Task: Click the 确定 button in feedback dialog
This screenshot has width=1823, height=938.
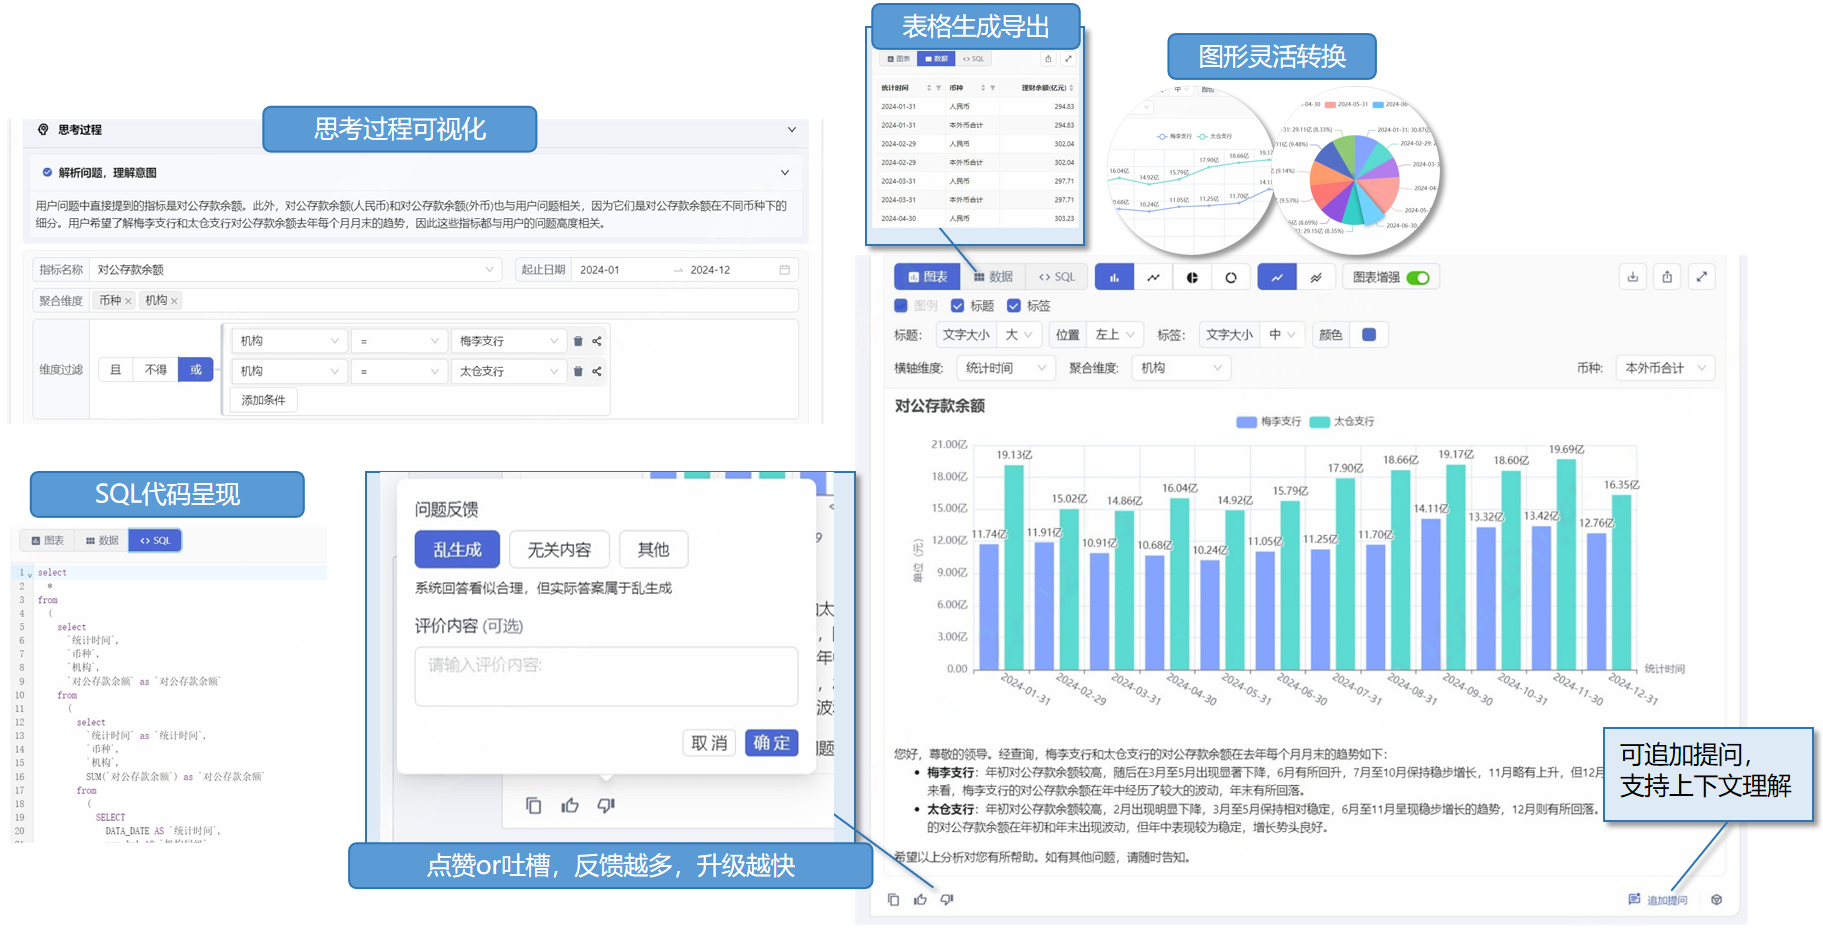Action: click(771, 743)
